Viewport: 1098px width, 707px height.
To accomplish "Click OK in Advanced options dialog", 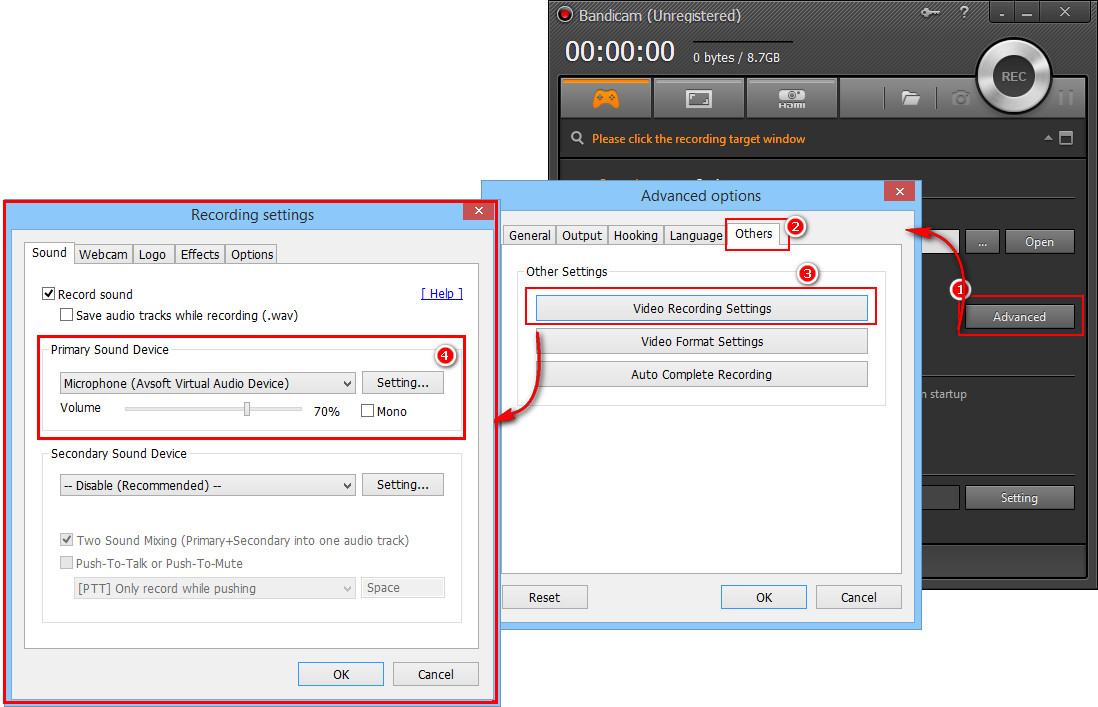I will pyautogui.click(x=764, y=597).
